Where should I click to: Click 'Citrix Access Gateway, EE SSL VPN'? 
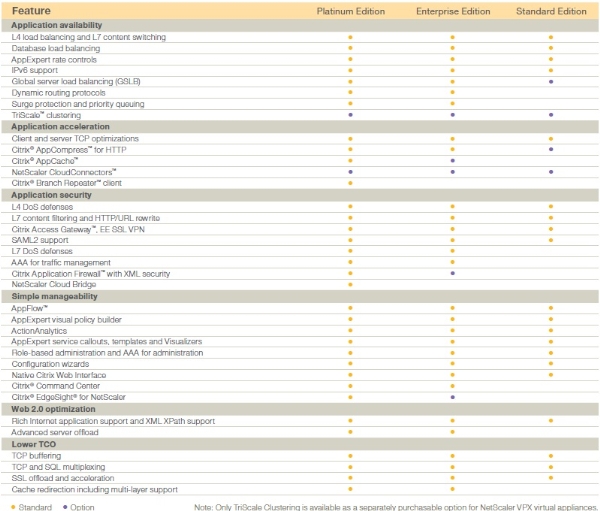coord(78,230)
